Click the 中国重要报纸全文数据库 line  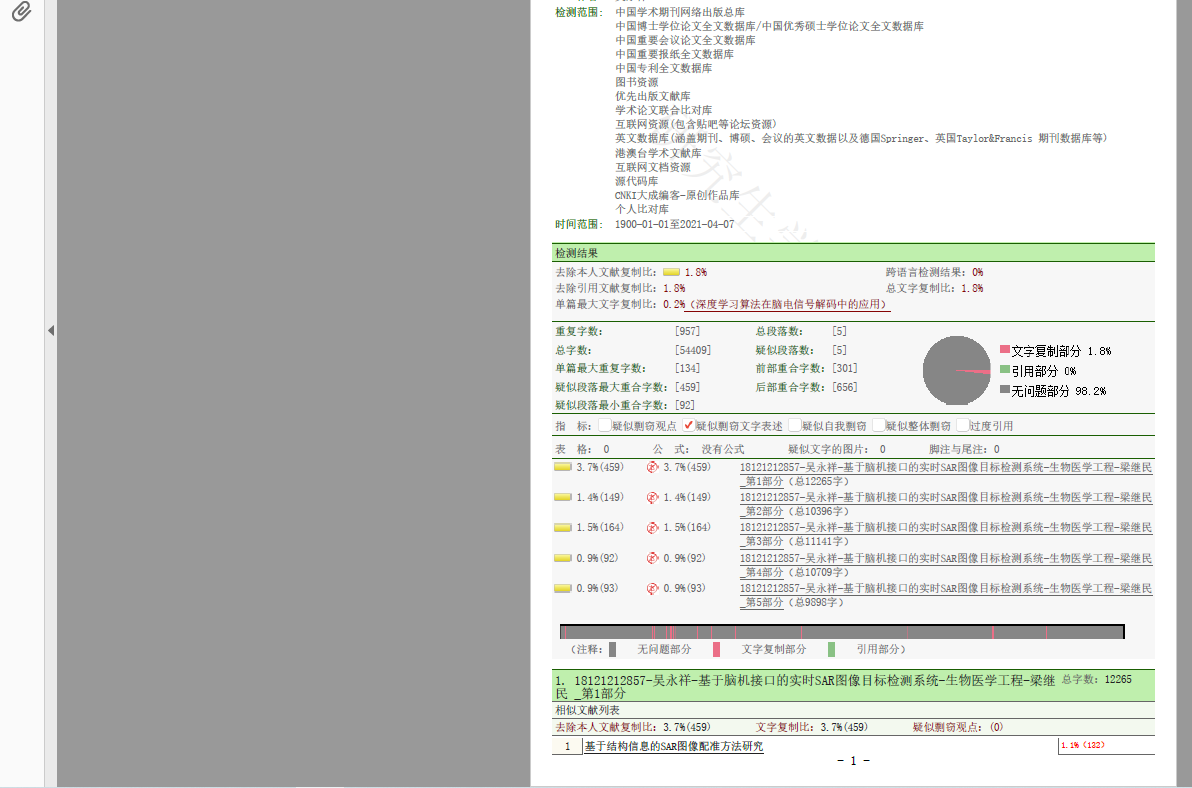click(x=674, y=54)
